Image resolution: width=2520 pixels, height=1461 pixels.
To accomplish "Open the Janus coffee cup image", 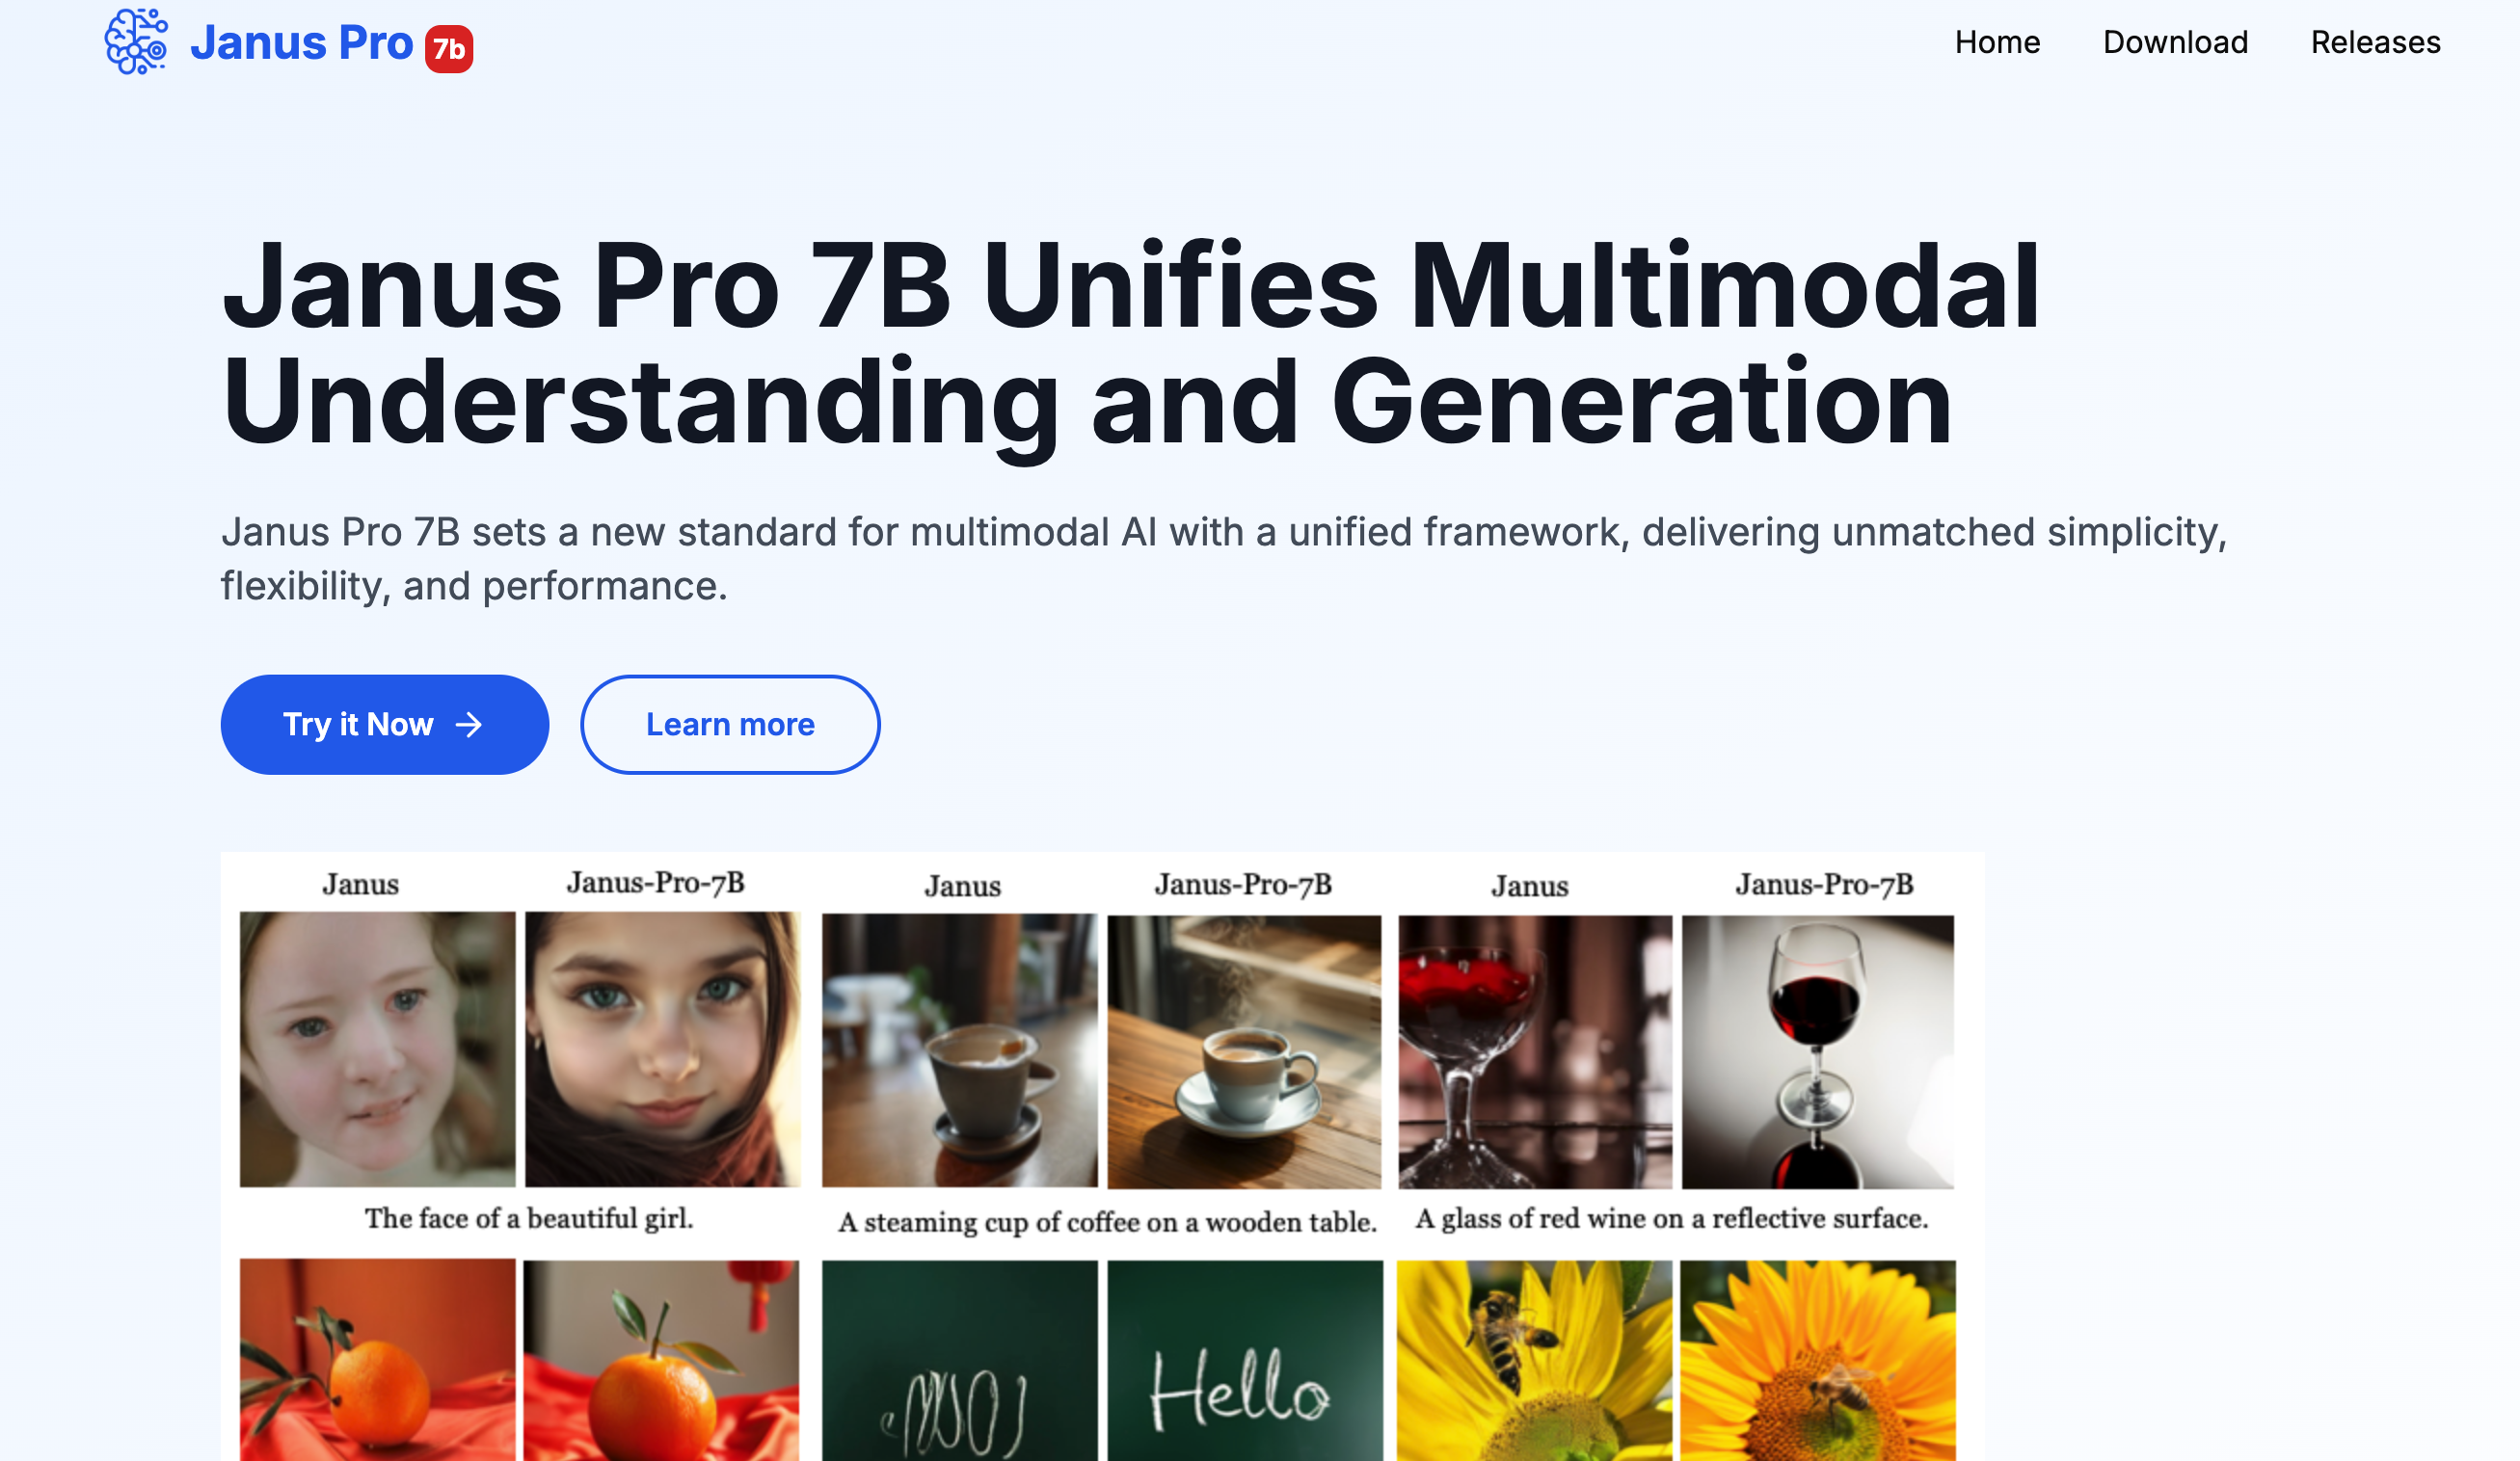I will click(x=960, y=1051).
